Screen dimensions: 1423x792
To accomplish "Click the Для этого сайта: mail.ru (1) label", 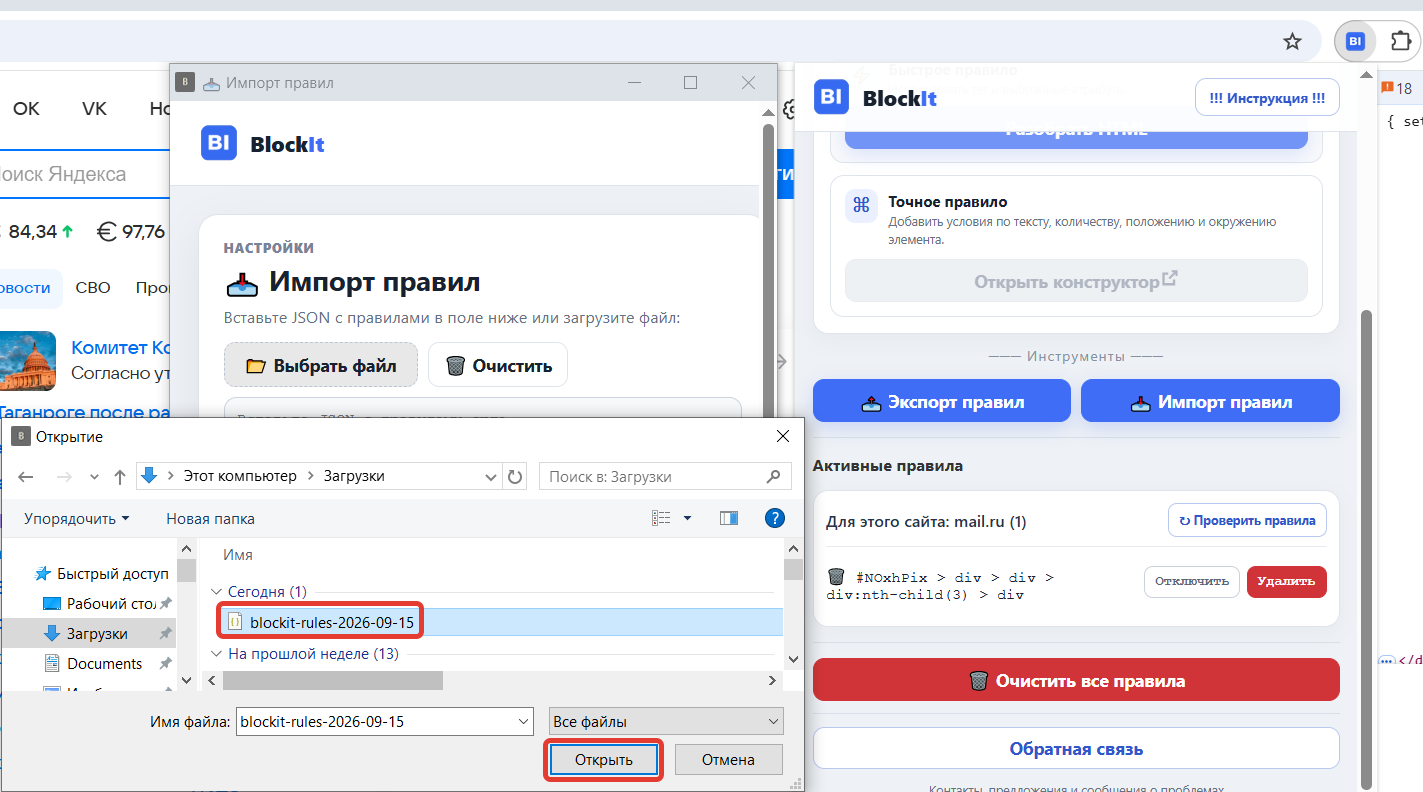I will point(926,521).
